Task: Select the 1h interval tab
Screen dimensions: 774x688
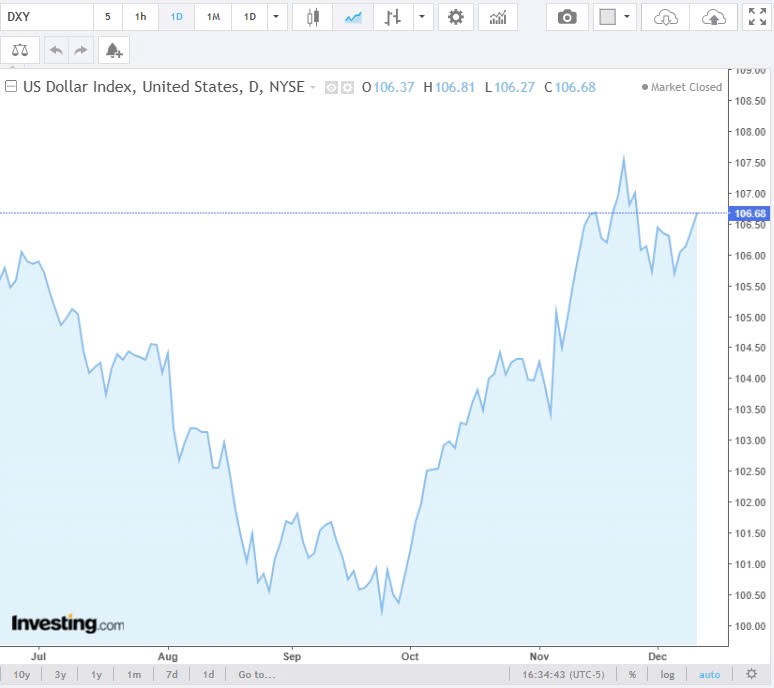Action: coord(140,17)
